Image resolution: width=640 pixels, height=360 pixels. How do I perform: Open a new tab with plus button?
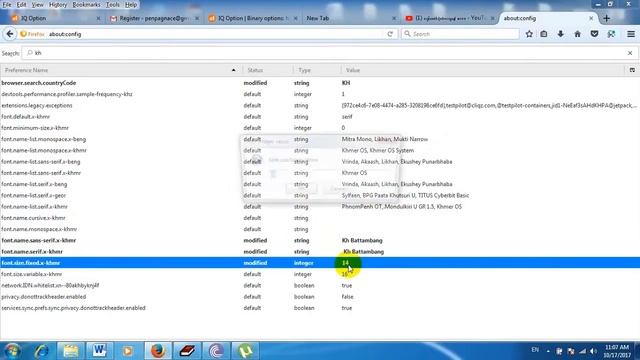coord(606,18)
